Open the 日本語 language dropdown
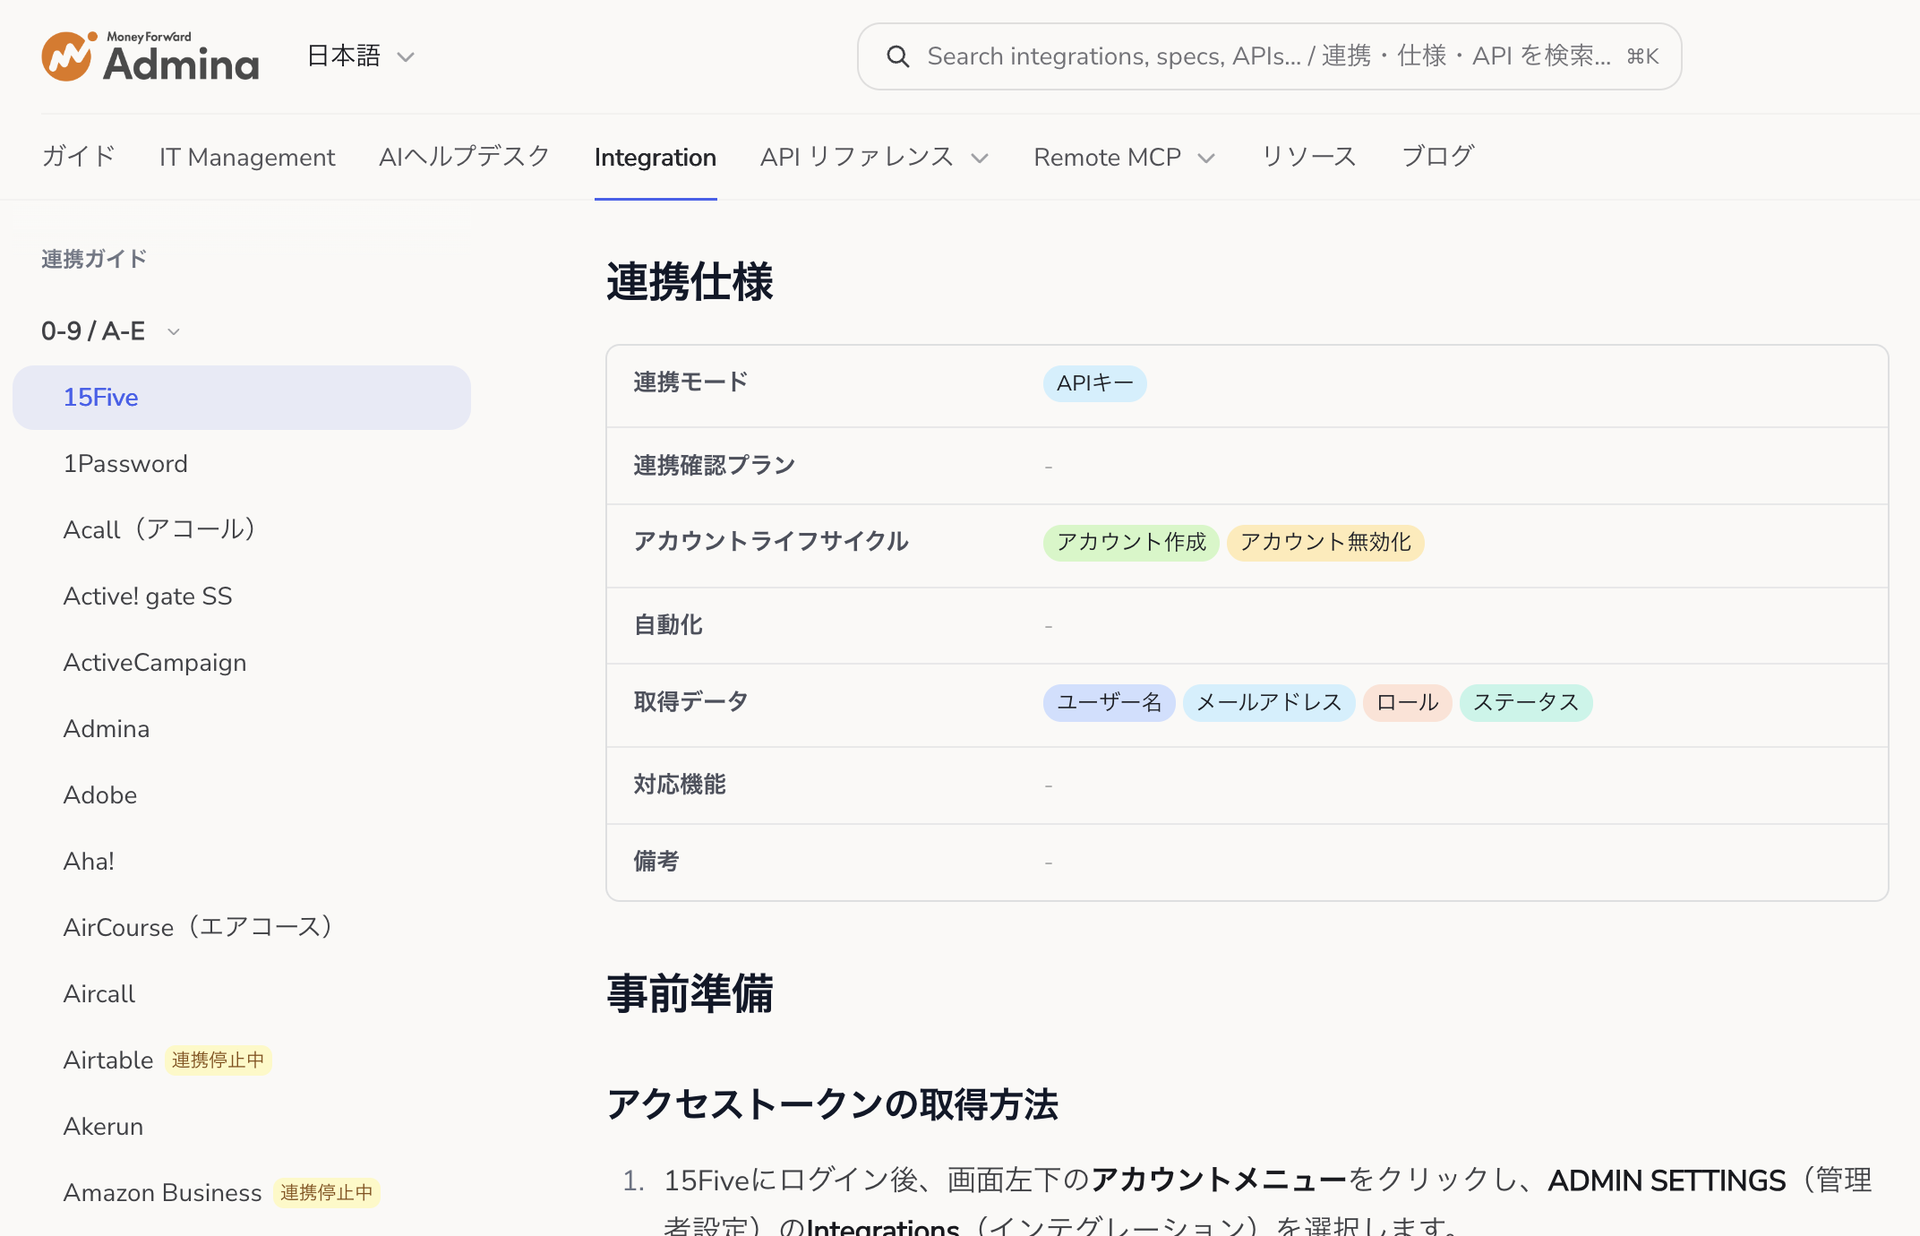 pos(360,56)
